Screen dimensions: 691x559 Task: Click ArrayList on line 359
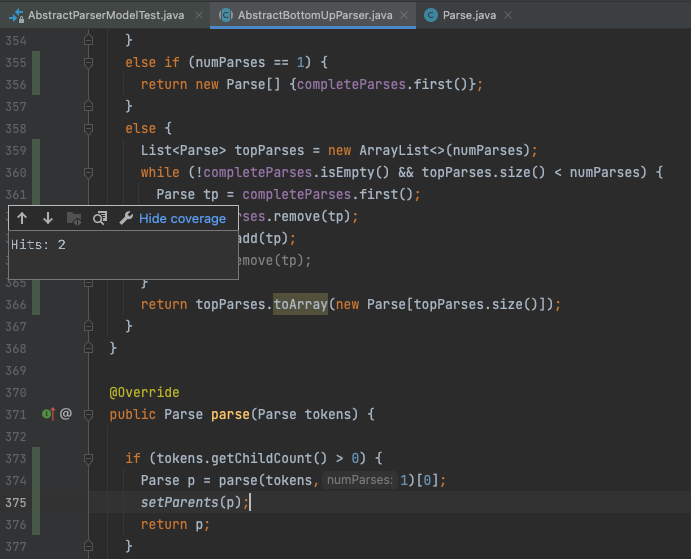point(394,150)
